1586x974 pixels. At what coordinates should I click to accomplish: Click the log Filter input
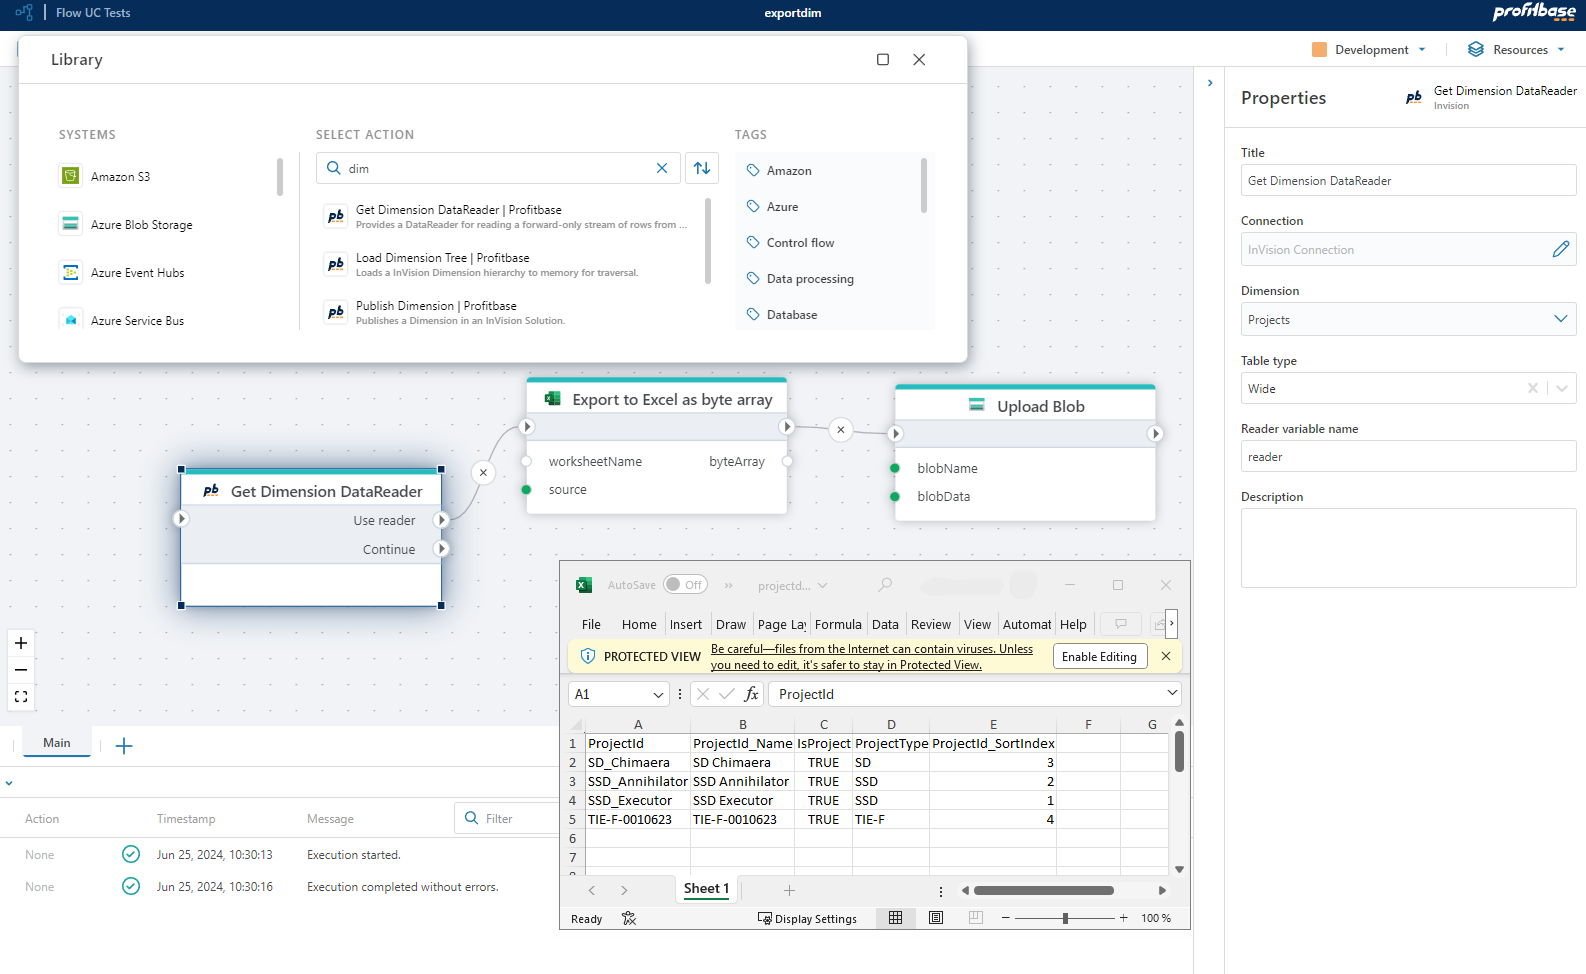508,818
